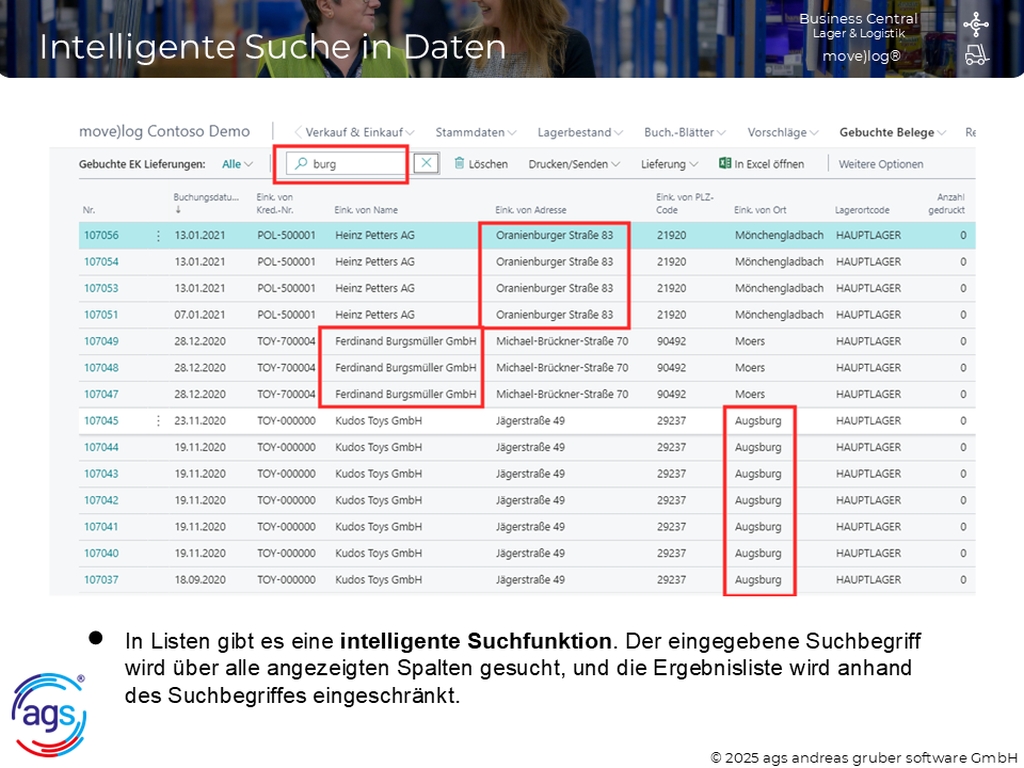Open delivery number 107049
Screen dimensions: 1024x768
[x=101, y=342]
